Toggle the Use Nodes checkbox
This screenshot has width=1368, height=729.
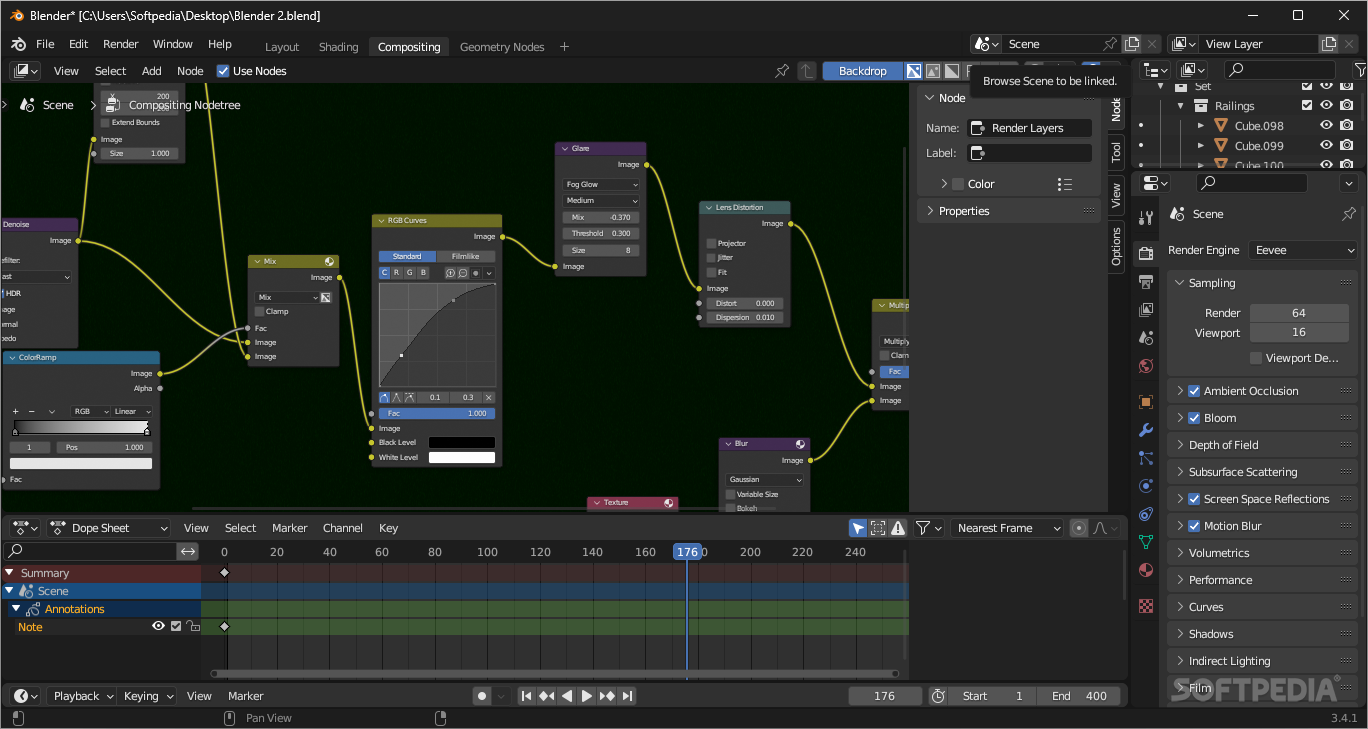[223, 71]
